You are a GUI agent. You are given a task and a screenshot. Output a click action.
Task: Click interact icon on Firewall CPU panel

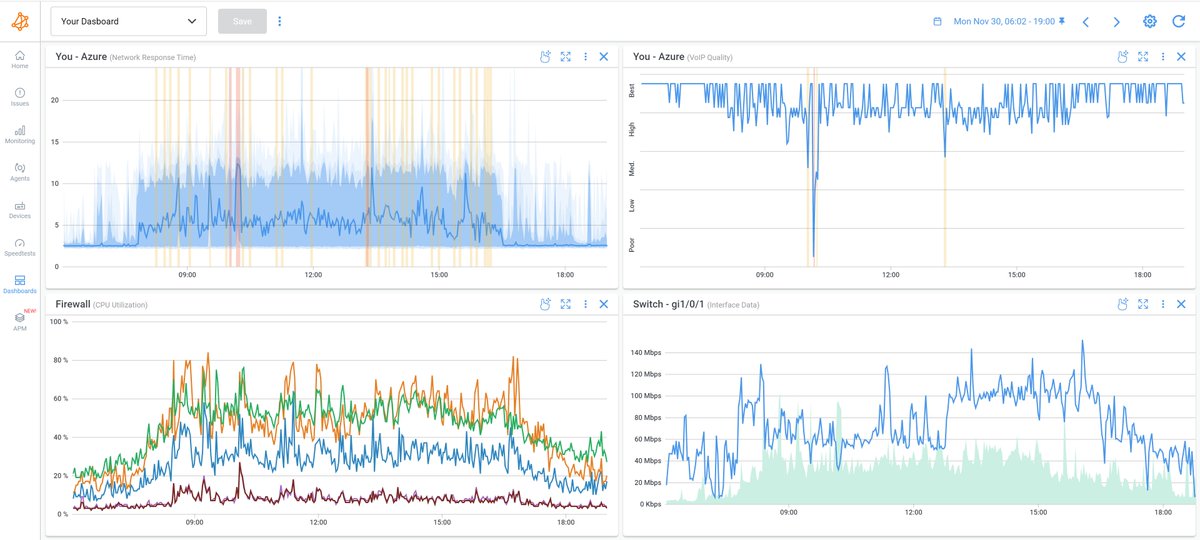click(545, 304)
